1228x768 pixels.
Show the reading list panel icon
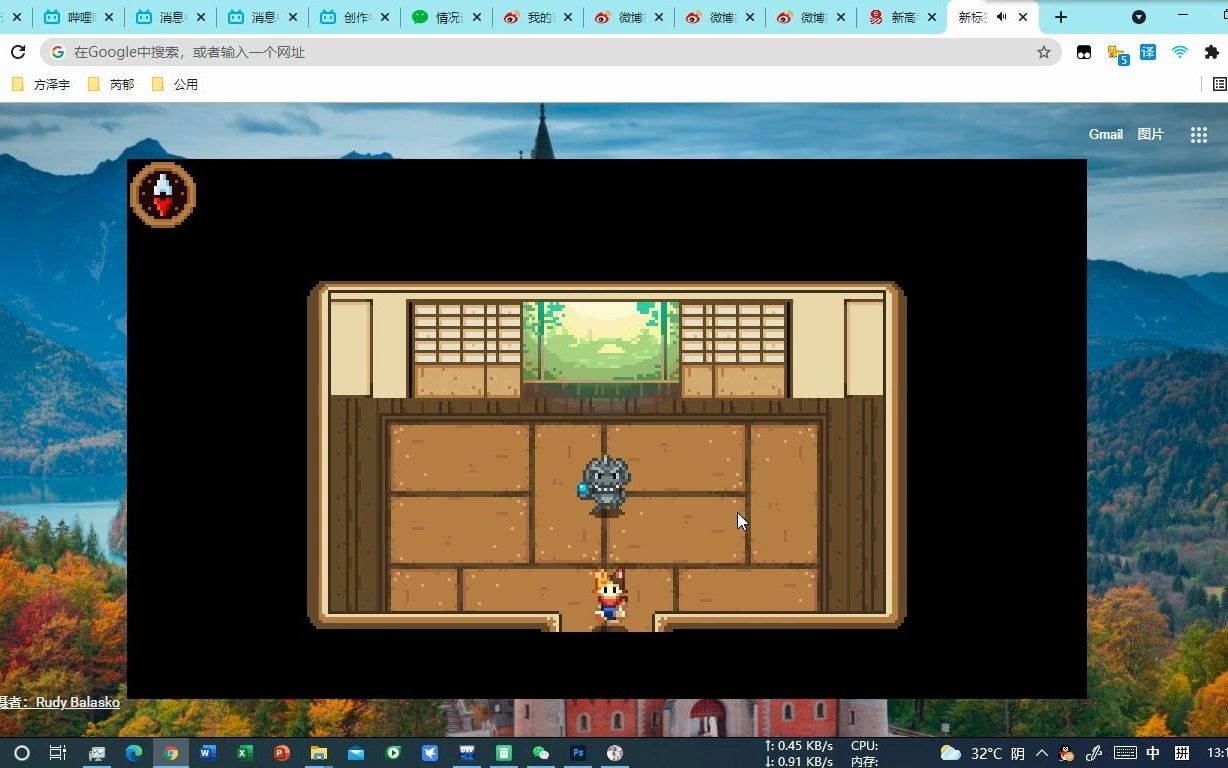point(1219,85)
